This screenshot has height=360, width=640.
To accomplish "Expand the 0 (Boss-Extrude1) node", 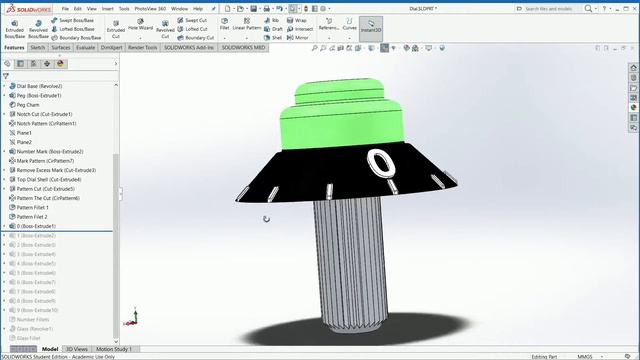I will (x=4, y=226).
